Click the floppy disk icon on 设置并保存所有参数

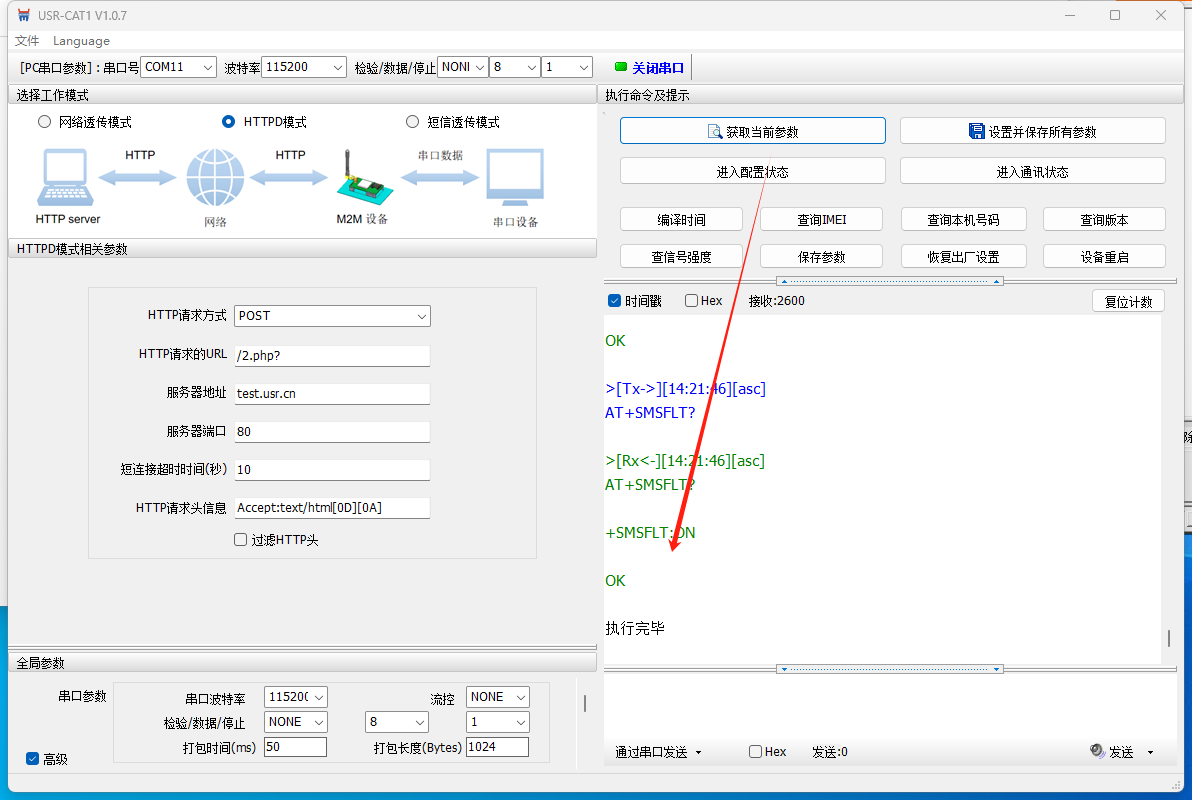click(x=977, y=131)
